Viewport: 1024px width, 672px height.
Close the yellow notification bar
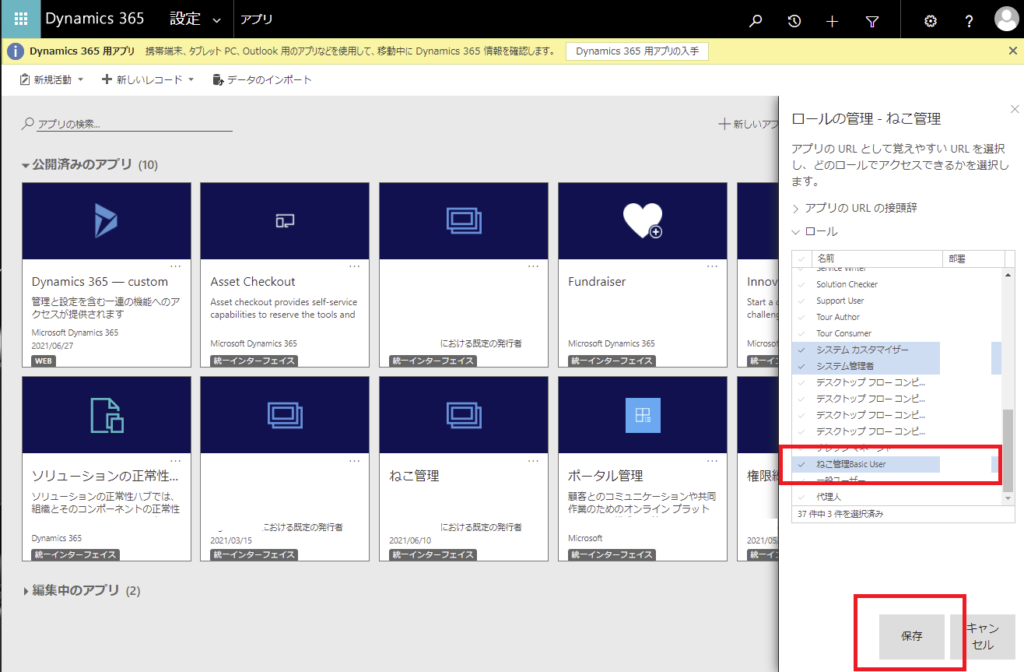[x=1012, y=51]
